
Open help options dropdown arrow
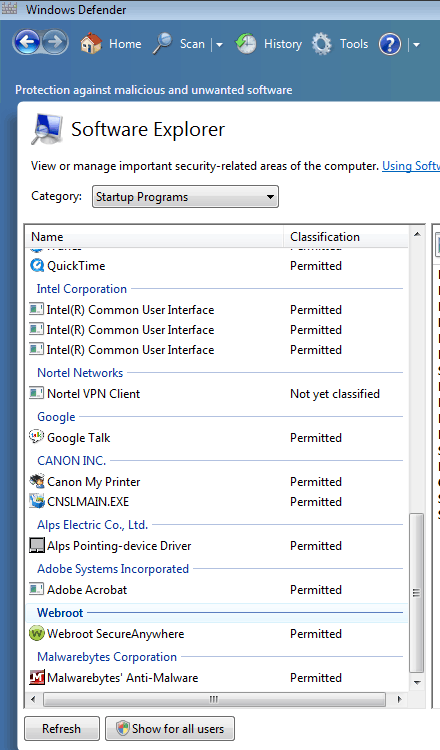(x=416, y=45)
